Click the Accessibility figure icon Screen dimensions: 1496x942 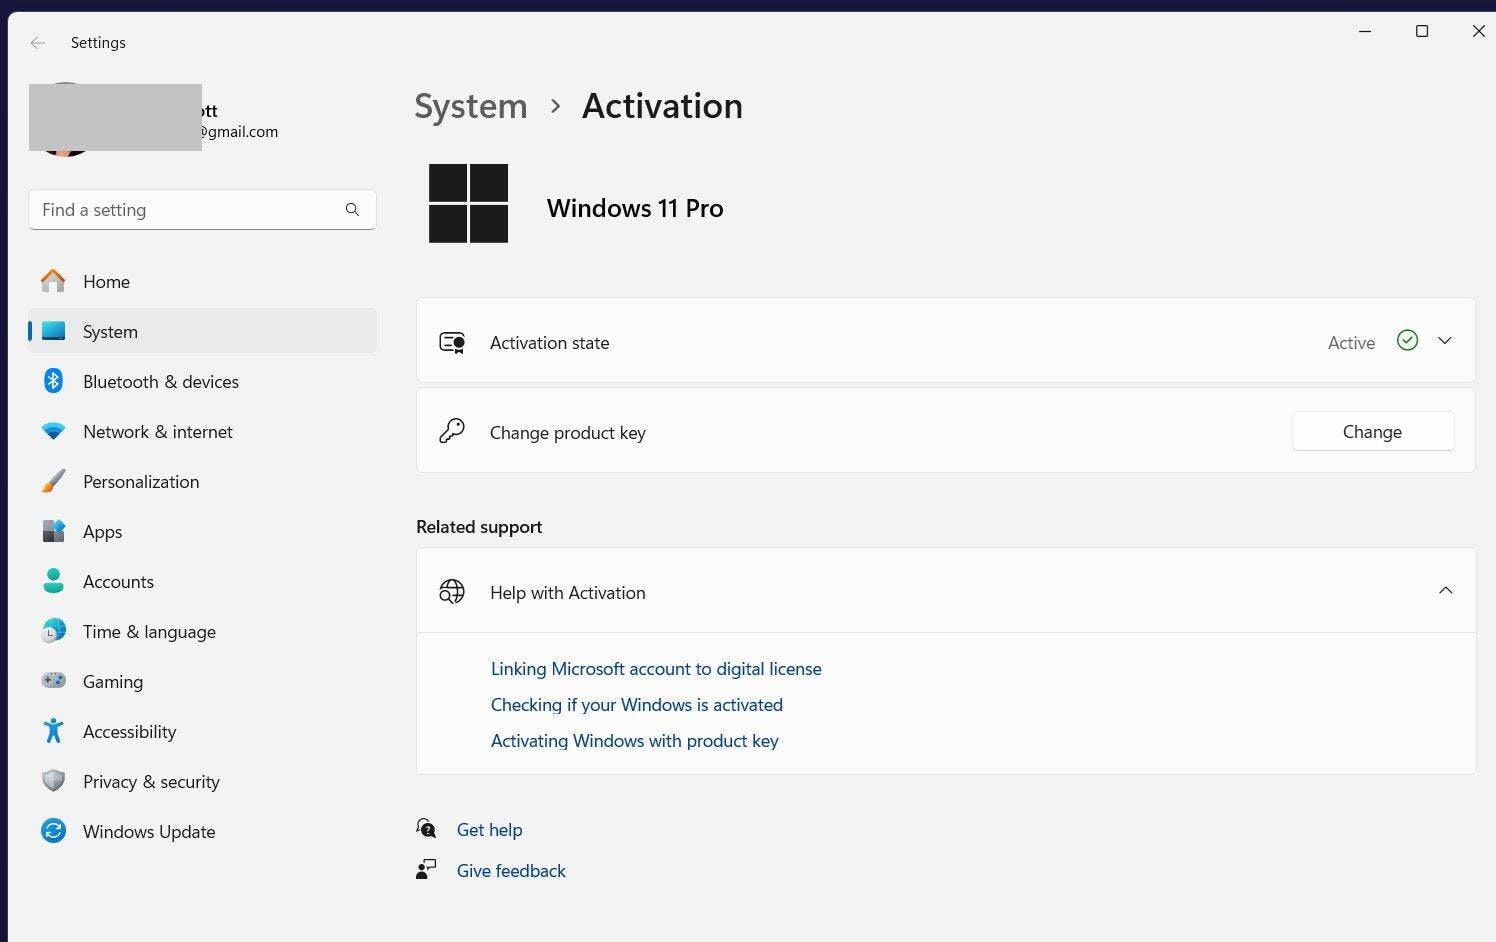point(53,731)
